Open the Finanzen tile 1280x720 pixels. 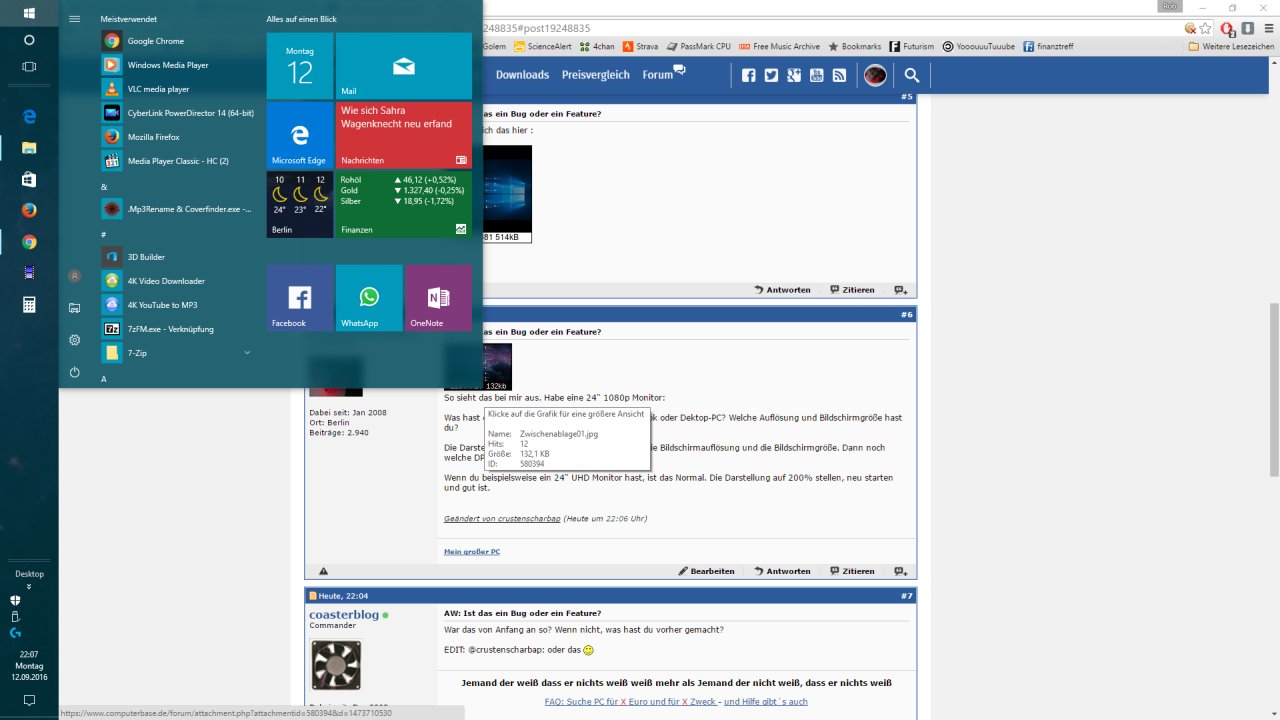tap(404, 204)
